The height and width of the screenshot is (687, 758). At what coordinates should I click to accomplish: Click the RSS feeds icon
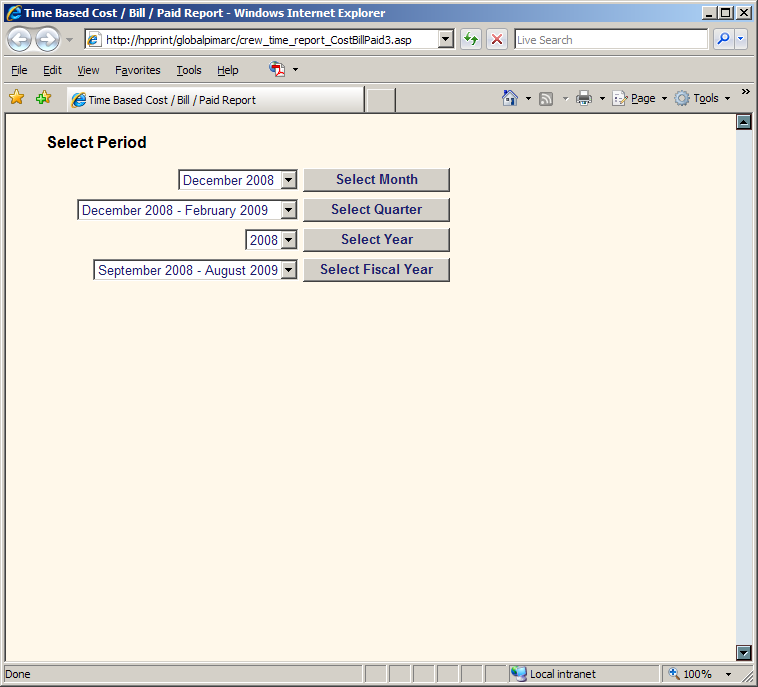tap(546, 98)
